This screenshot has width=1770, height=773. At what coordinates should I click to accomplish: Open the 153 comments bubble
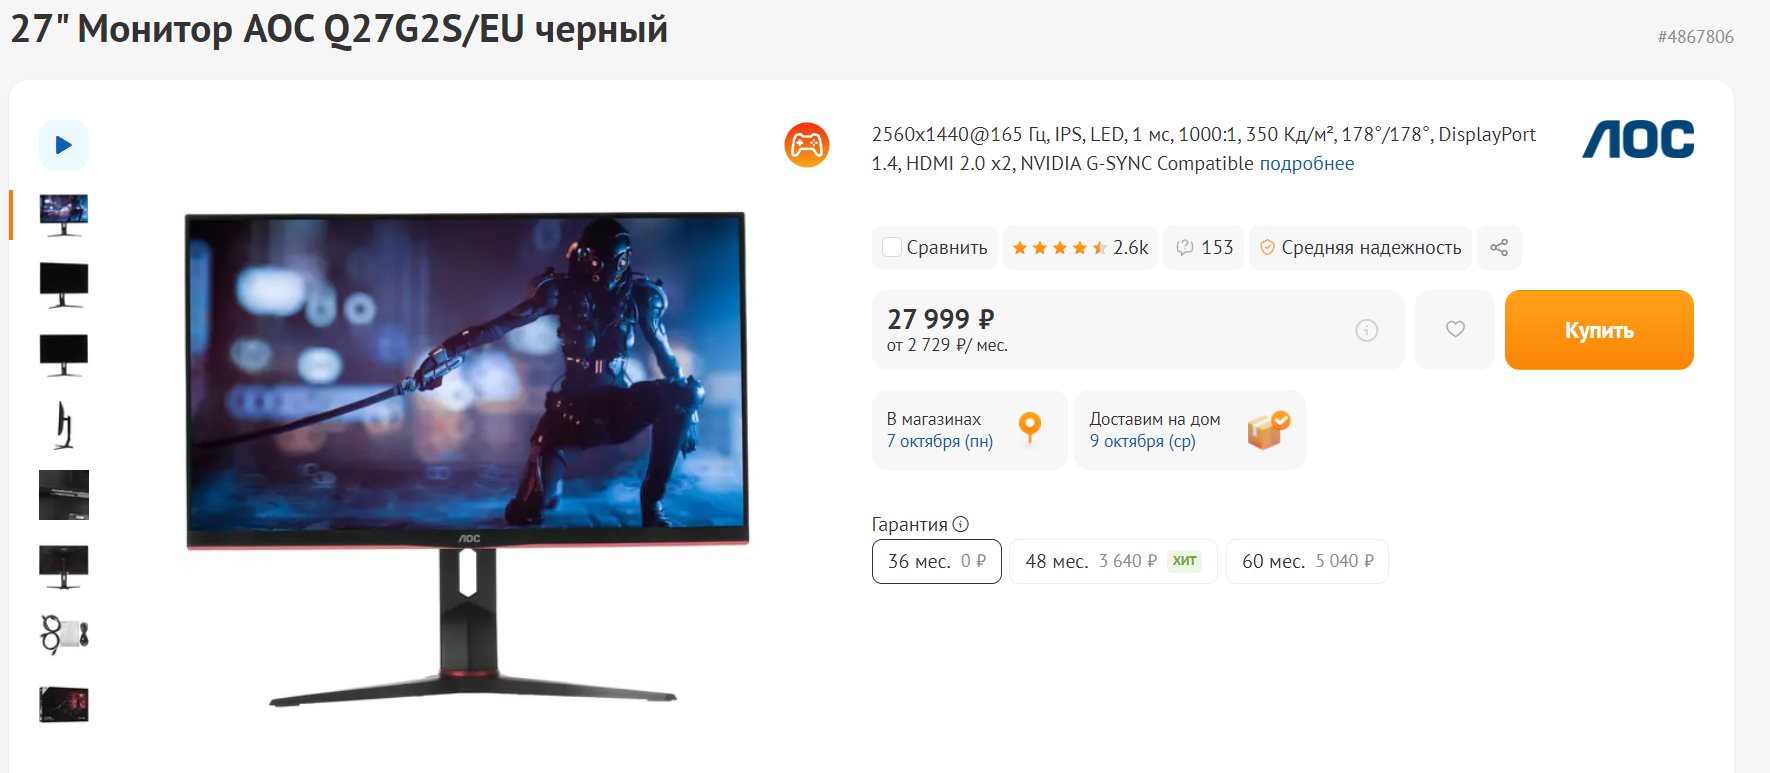pyautogui.click(x=1204, y=247)
